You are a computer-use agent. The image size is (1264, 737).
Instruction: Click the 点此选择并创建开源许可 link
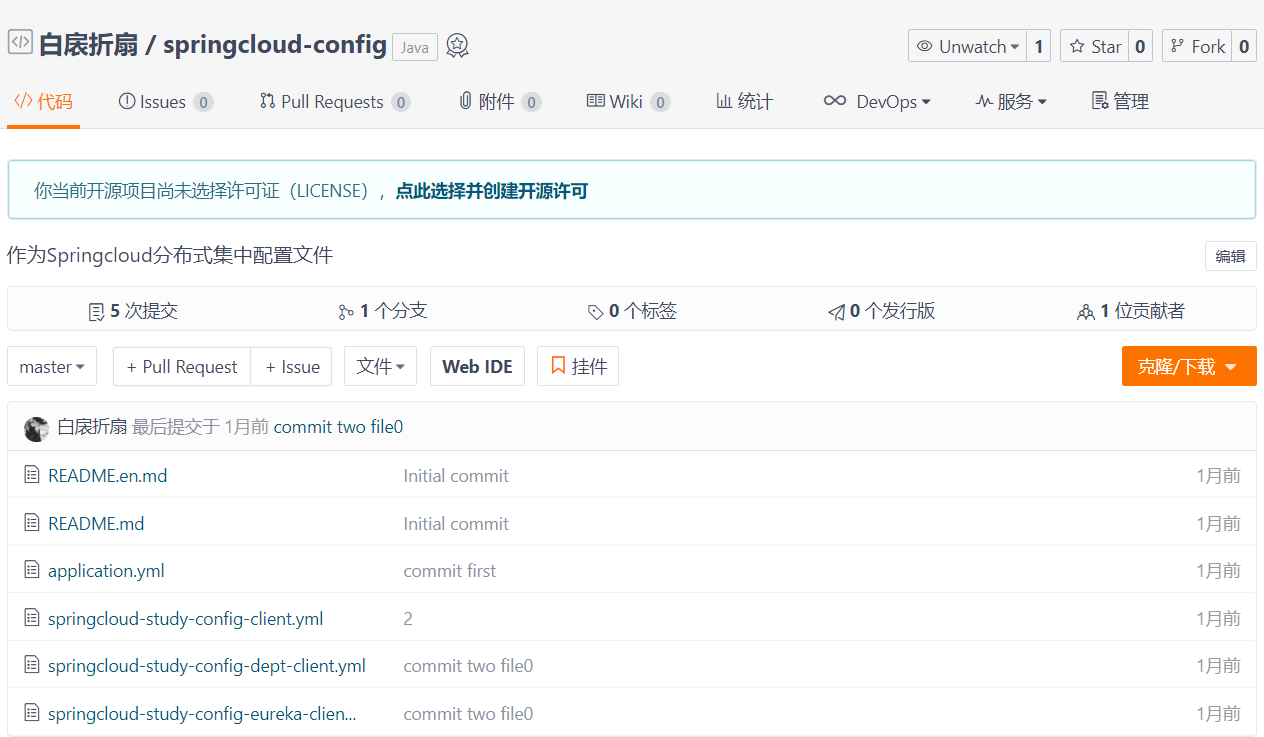[x=491, y=190]
